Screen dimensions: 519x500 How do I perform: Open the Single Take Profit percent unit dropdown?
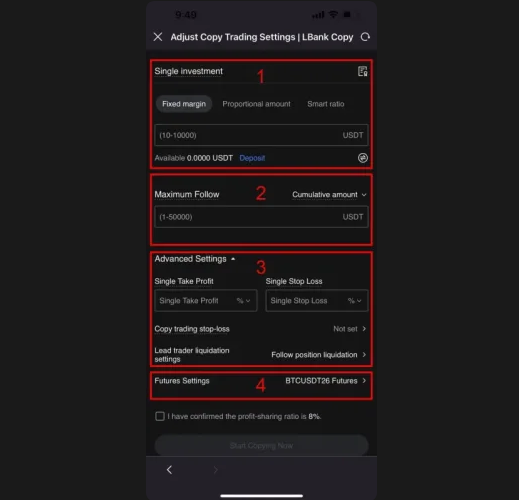tap(243, 301)
